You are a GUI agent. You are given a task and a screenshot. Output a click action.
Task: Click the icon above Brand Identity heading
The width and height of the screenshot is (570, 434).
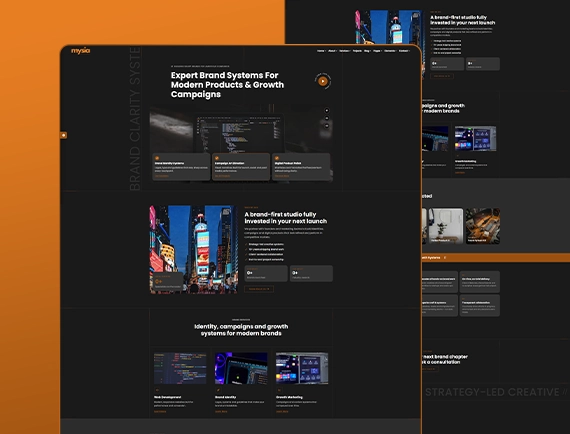(x=218, y=390)
